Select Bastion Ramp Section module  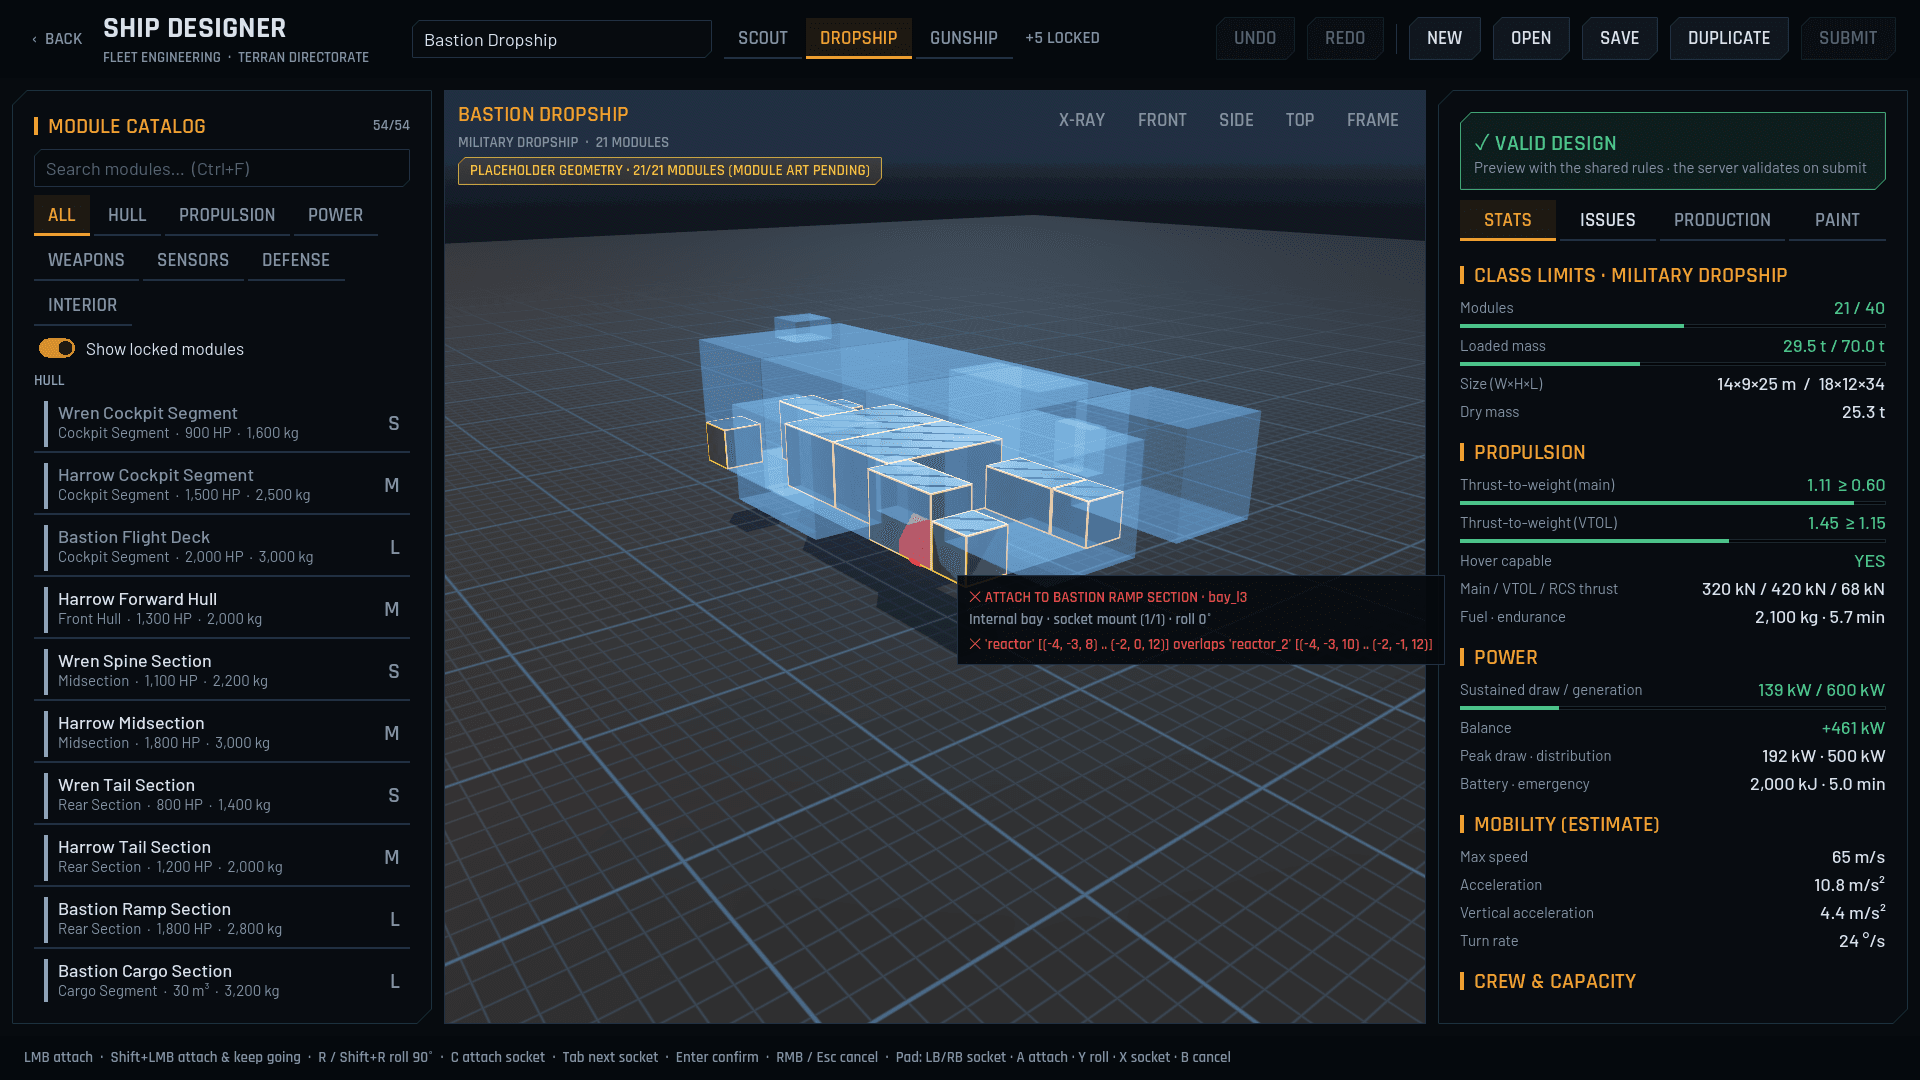(x=222, y=919)
